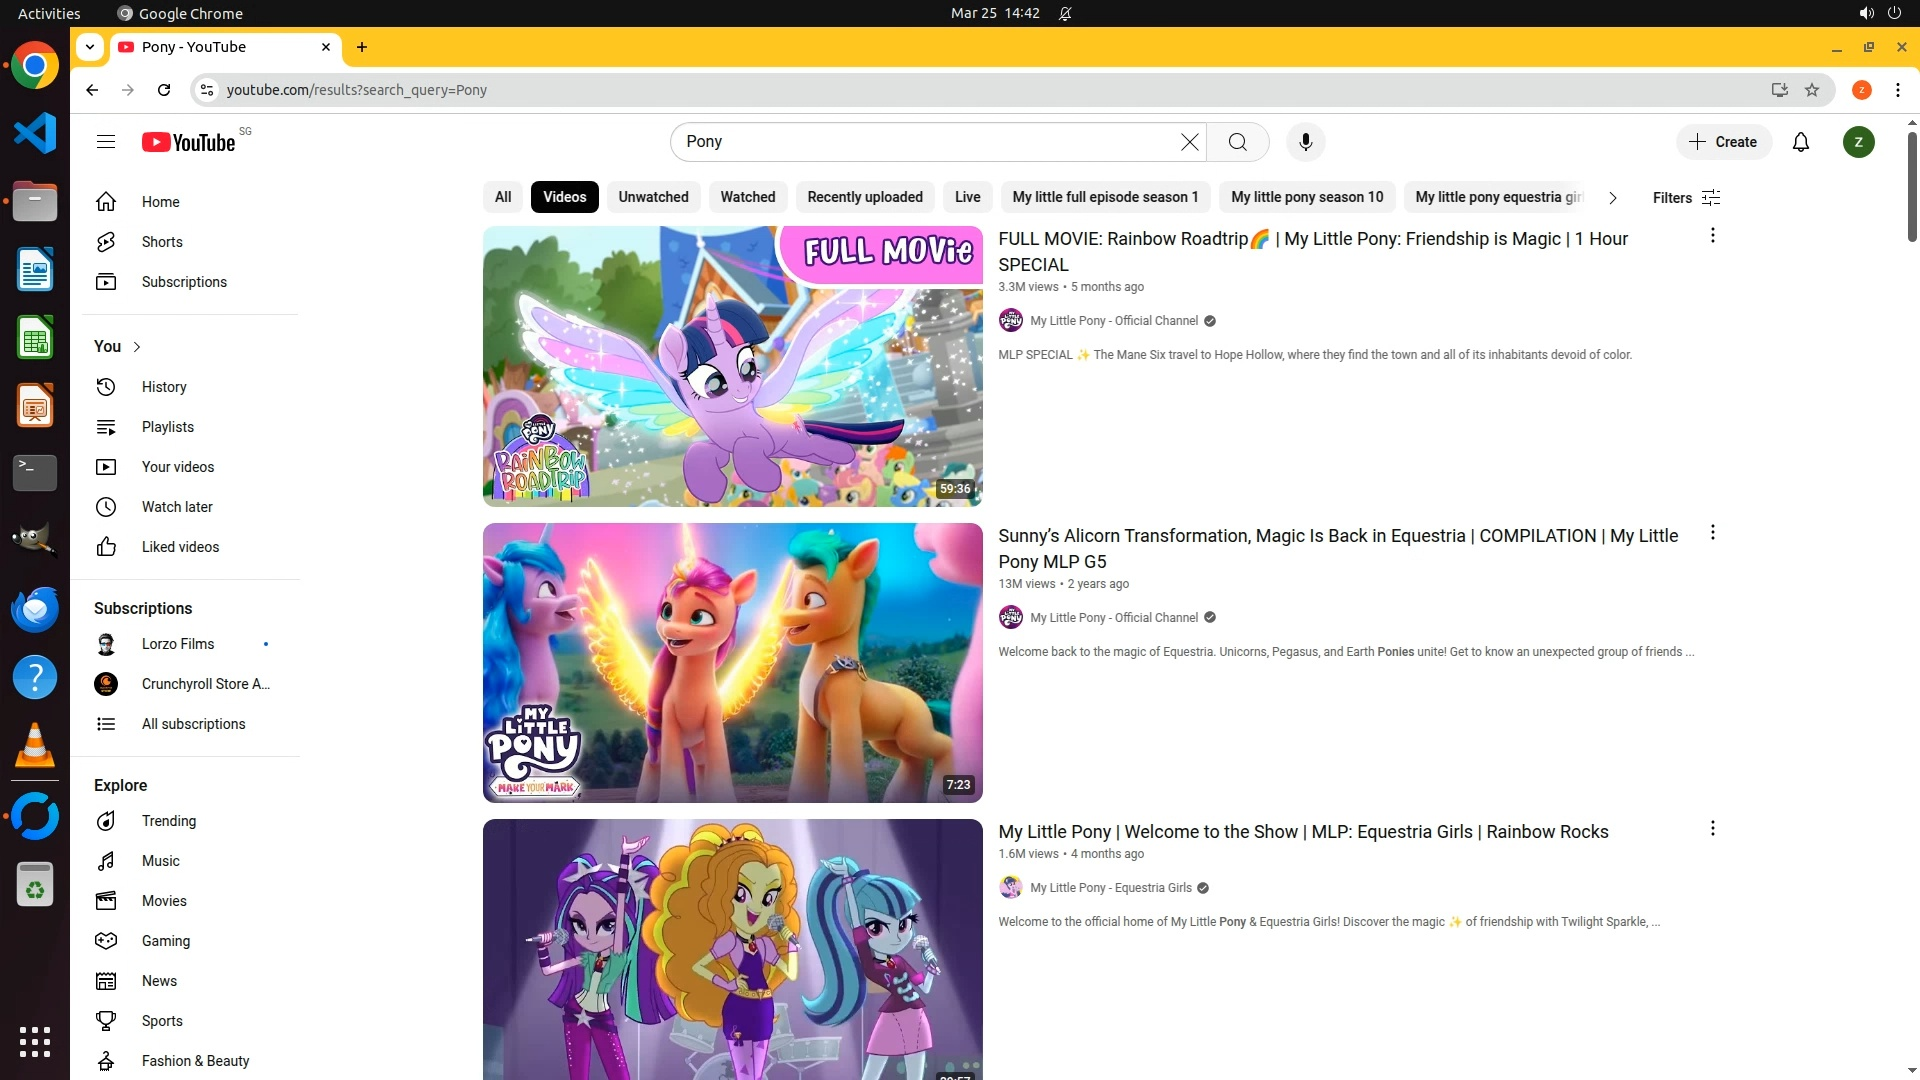The image size is (1920, 1080).
Task: Open Watch later in the sidebar
Action: pyautogui.click(x=176, y=507)
